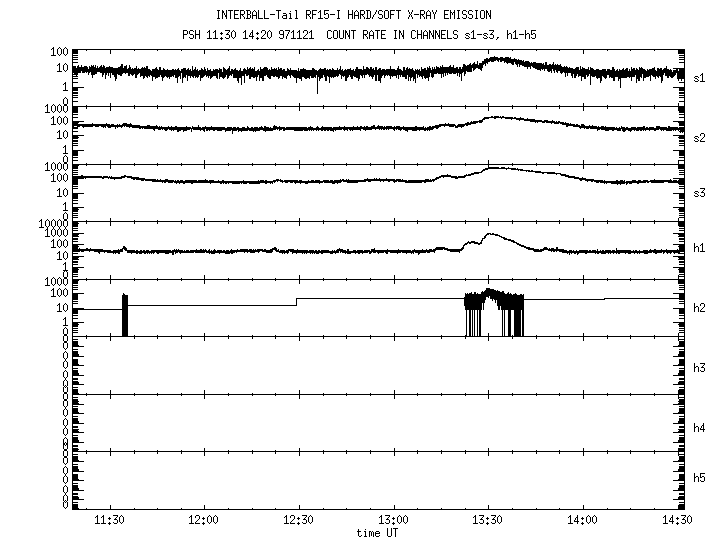Select the s3 channel label
Viewport: 720px width, 550px height.
700,191
